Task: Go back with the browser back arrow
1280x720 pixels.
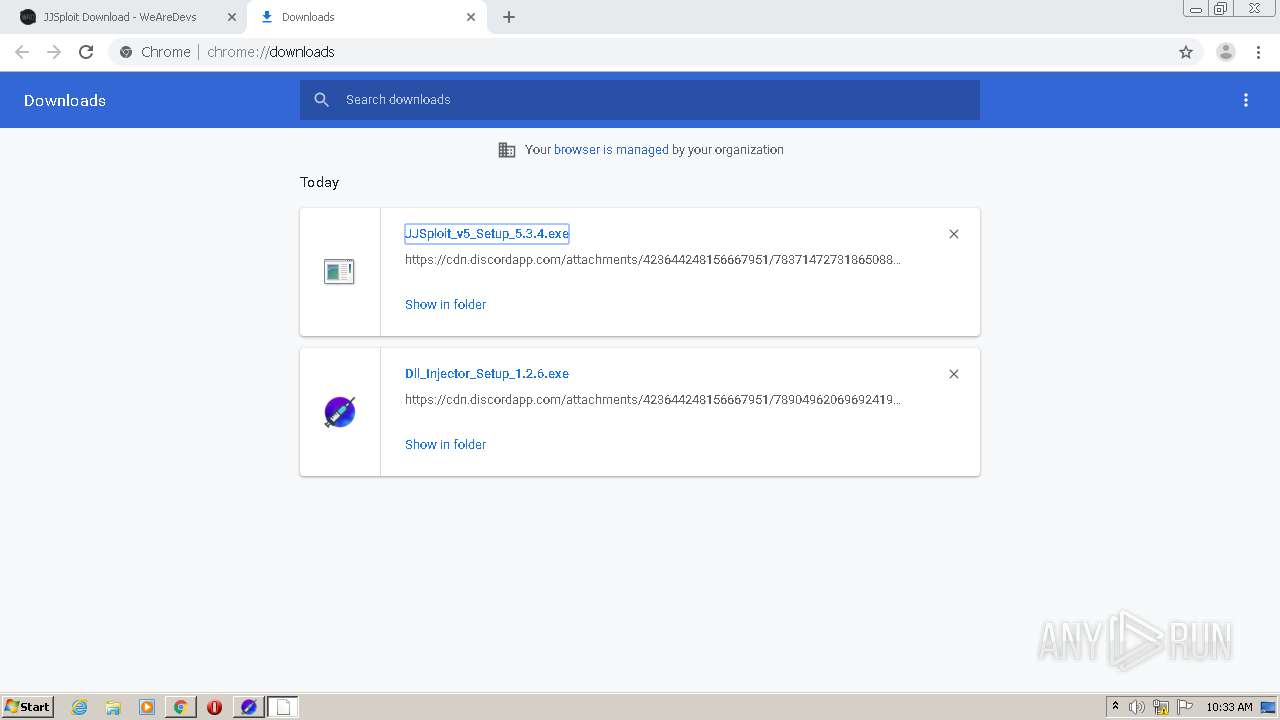Action: coord(22,52)
